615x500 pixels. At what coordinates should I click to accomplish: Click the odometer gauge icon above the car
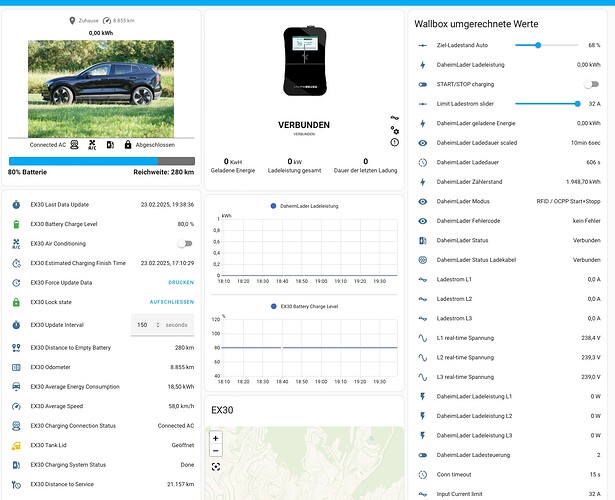[107, 20]
